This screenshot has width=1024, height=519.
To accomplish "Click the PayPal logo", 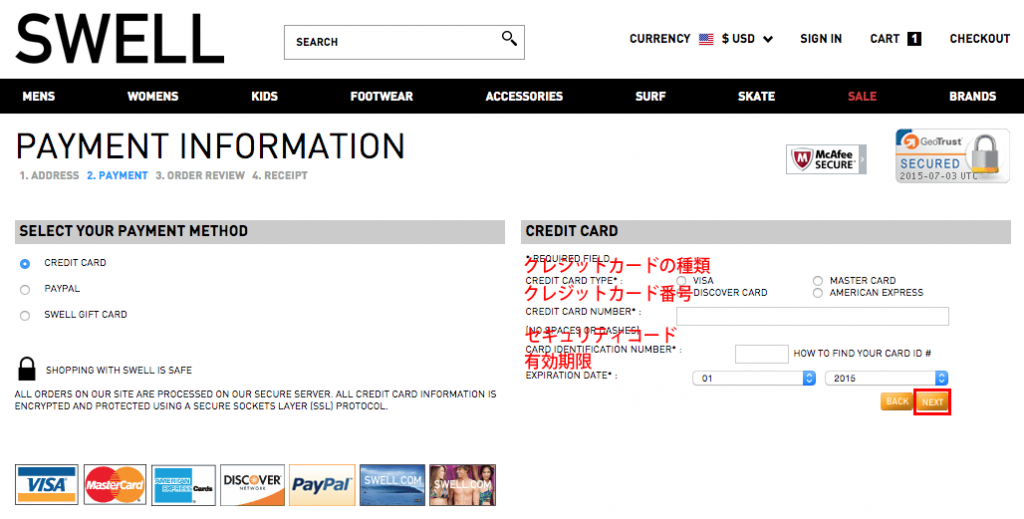I will click(322, 484).
